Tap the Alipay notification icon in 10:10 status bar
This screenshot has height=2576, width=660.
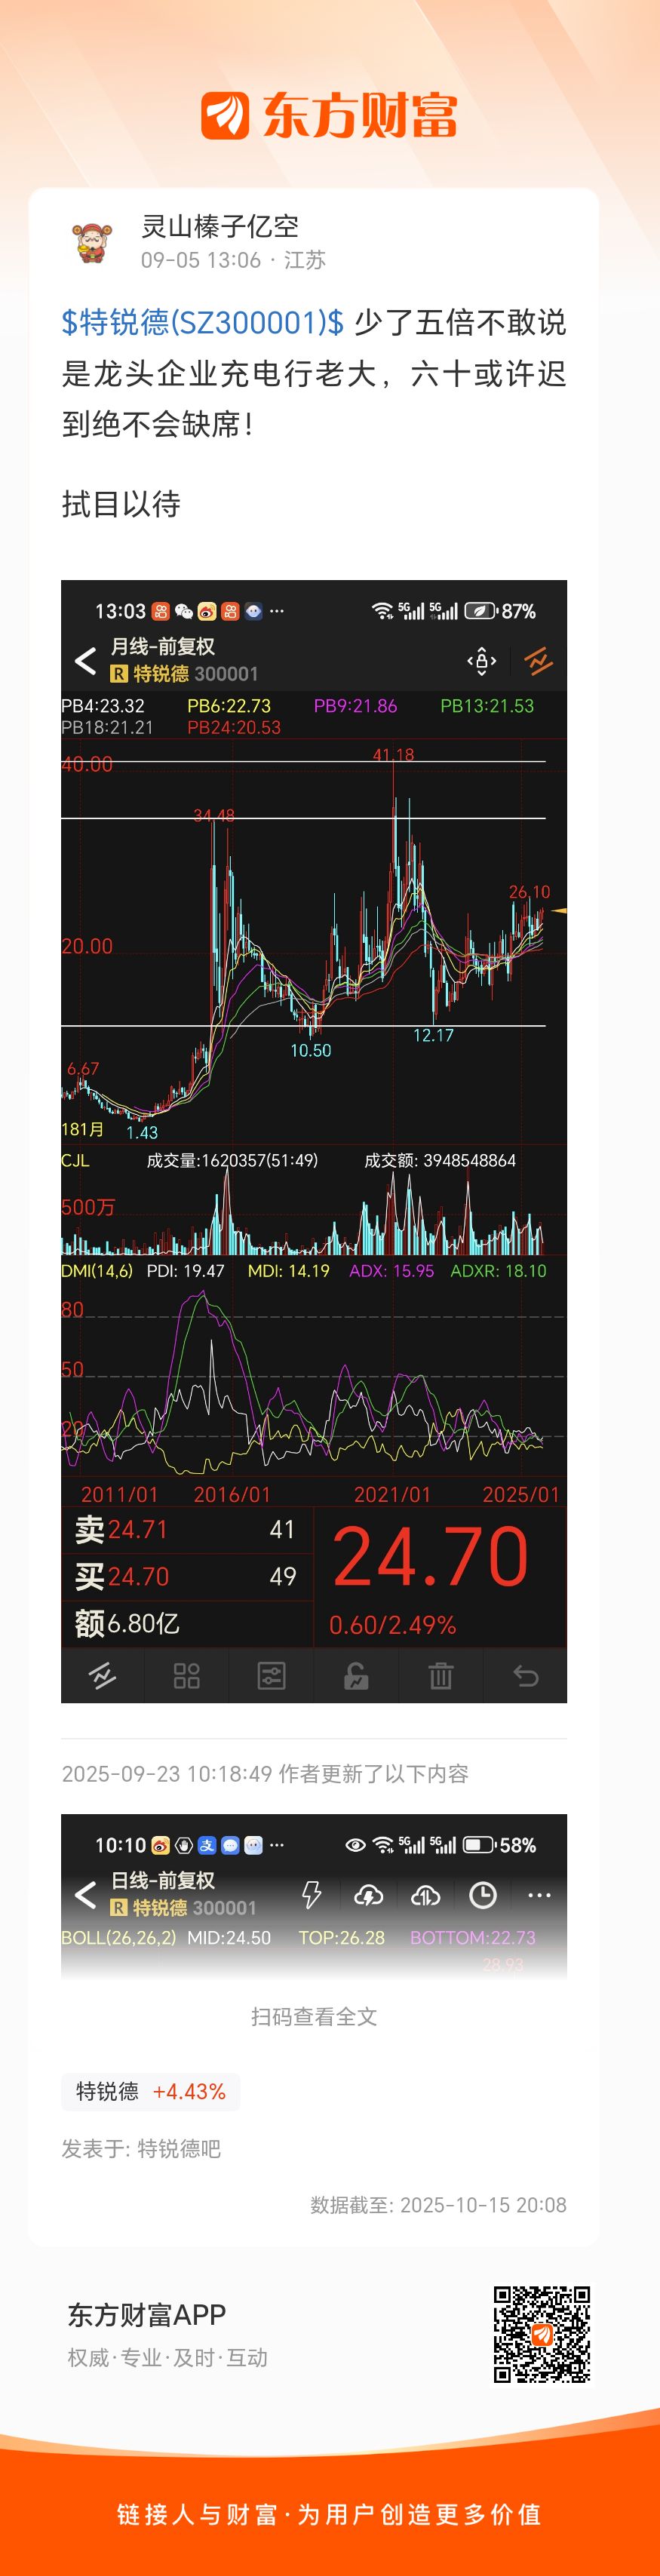pyautogui.click(x=207, y=1845)
